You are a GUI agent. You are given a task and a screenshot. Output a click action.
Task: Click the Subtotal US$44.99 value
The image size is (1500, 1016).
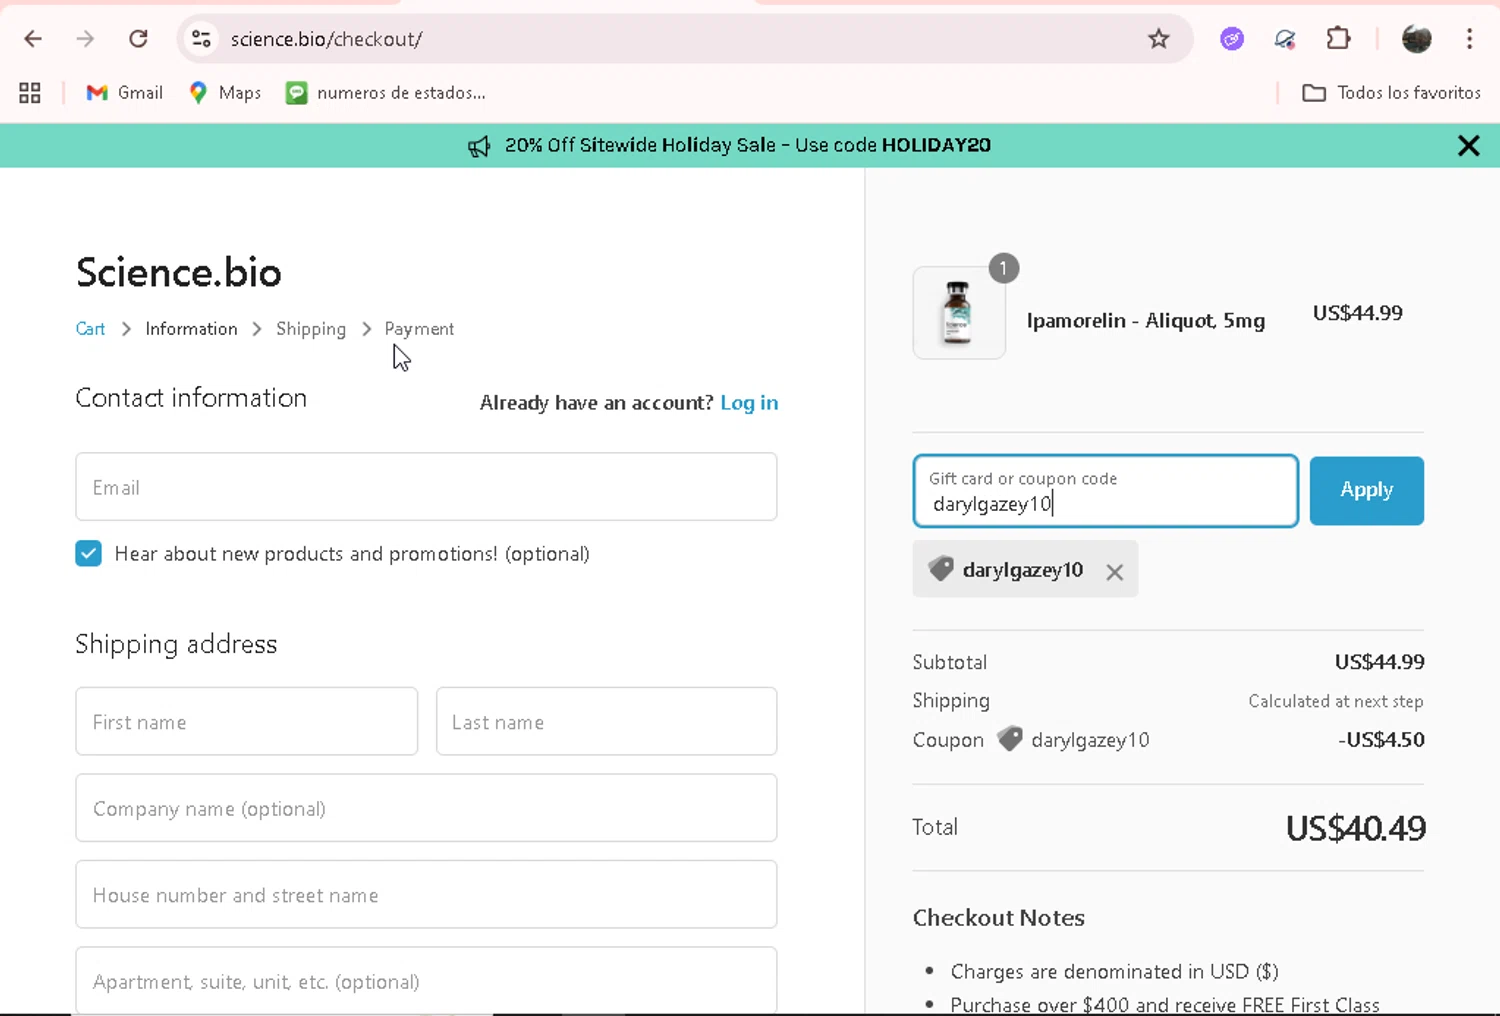1380,662
